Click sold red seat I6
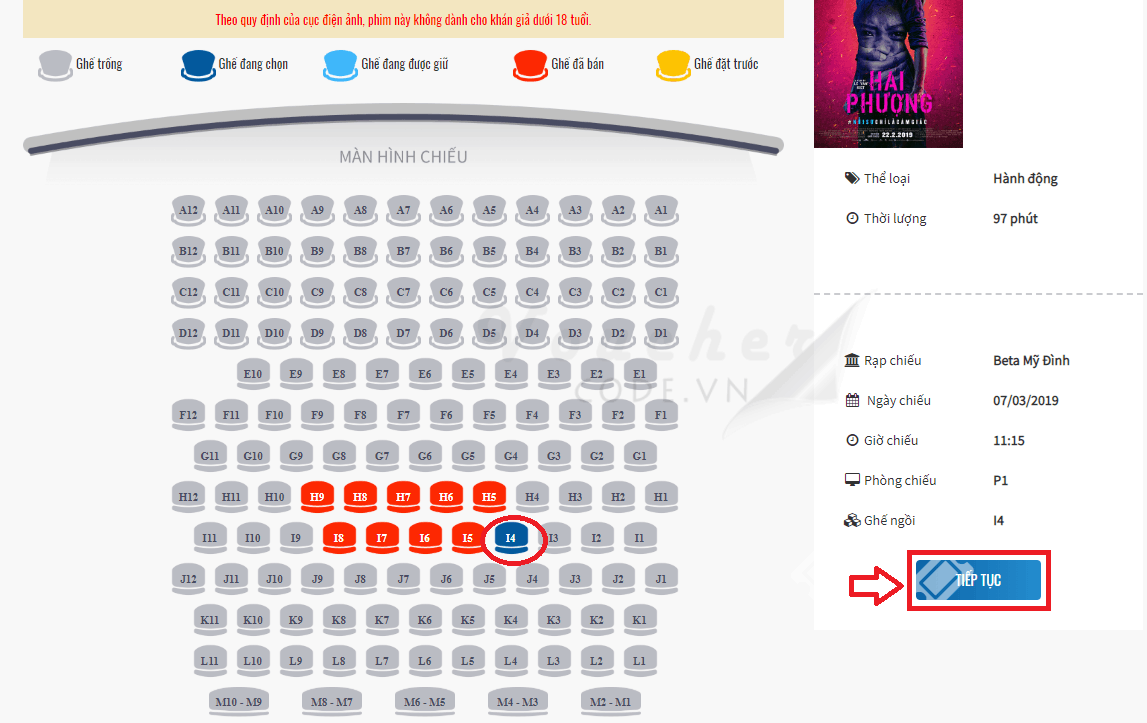This screenshot has width=1147, height=723. coord(425,539)
